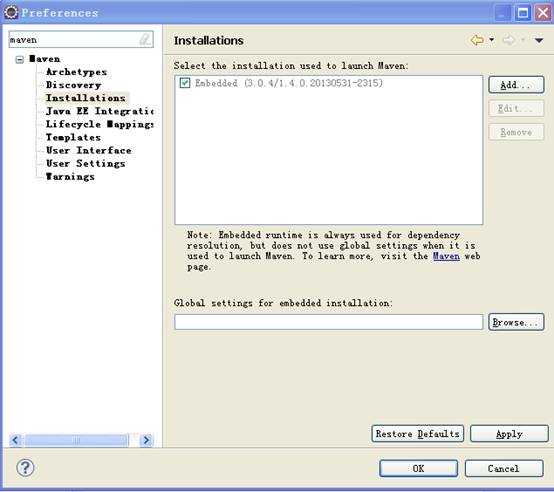The image size is (554, 492).
Task: Maximize the Preferences window
Action: coord(523,13)
